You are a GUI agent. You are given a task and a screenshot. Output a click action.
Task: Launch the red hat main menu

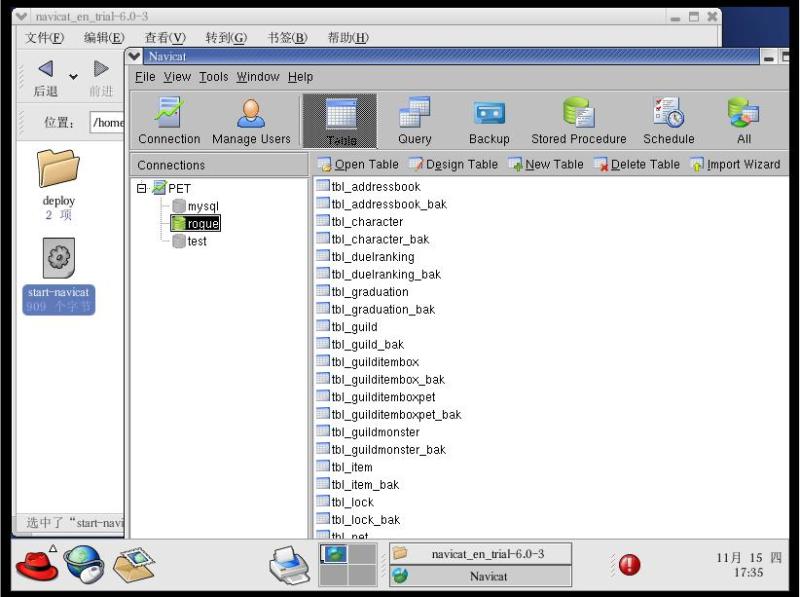coord(36,565)
